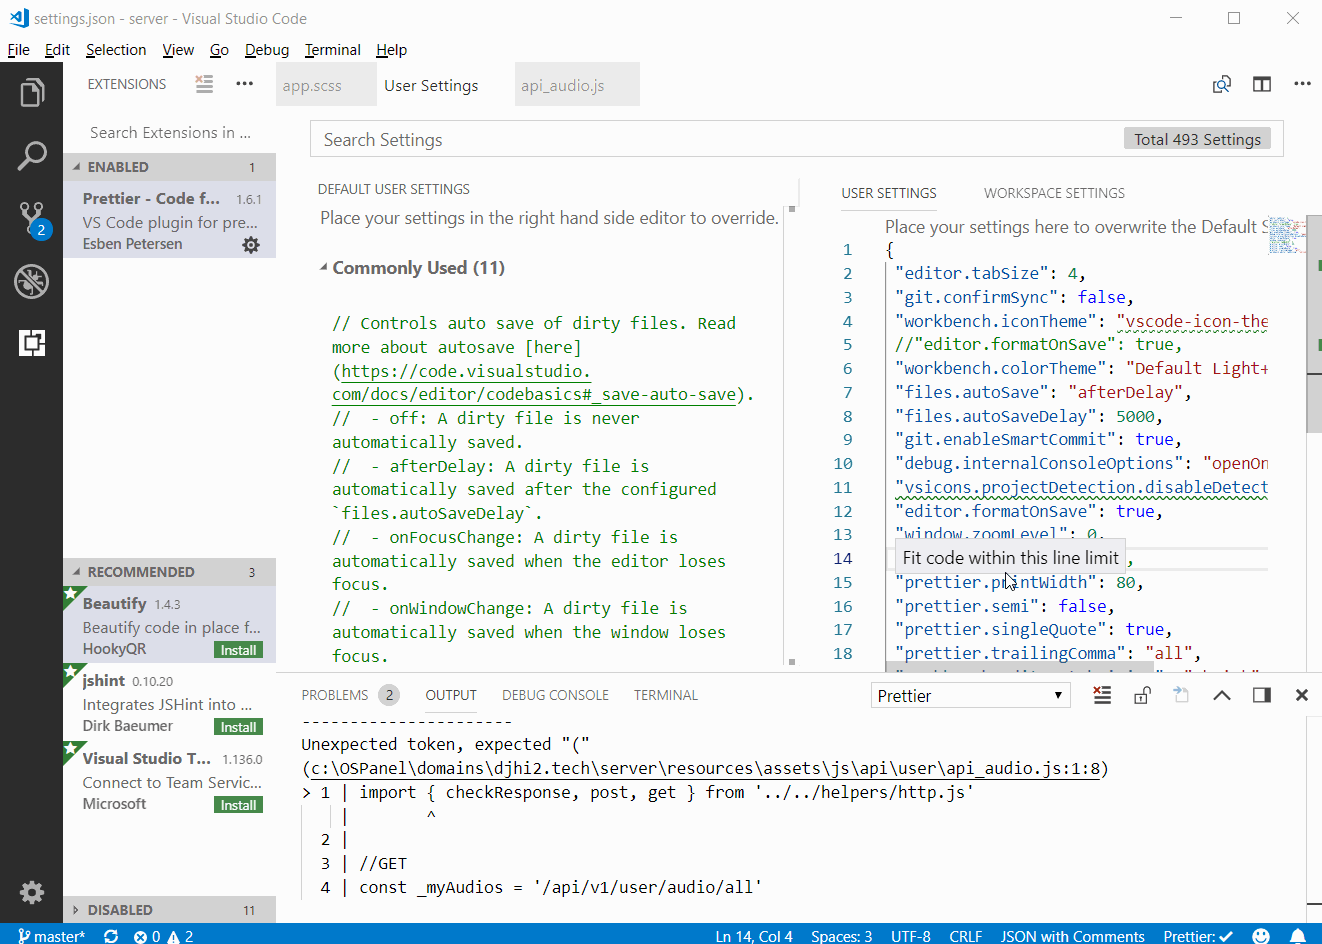Open editor more actions ellipsis

click(x=1302, y=84)
